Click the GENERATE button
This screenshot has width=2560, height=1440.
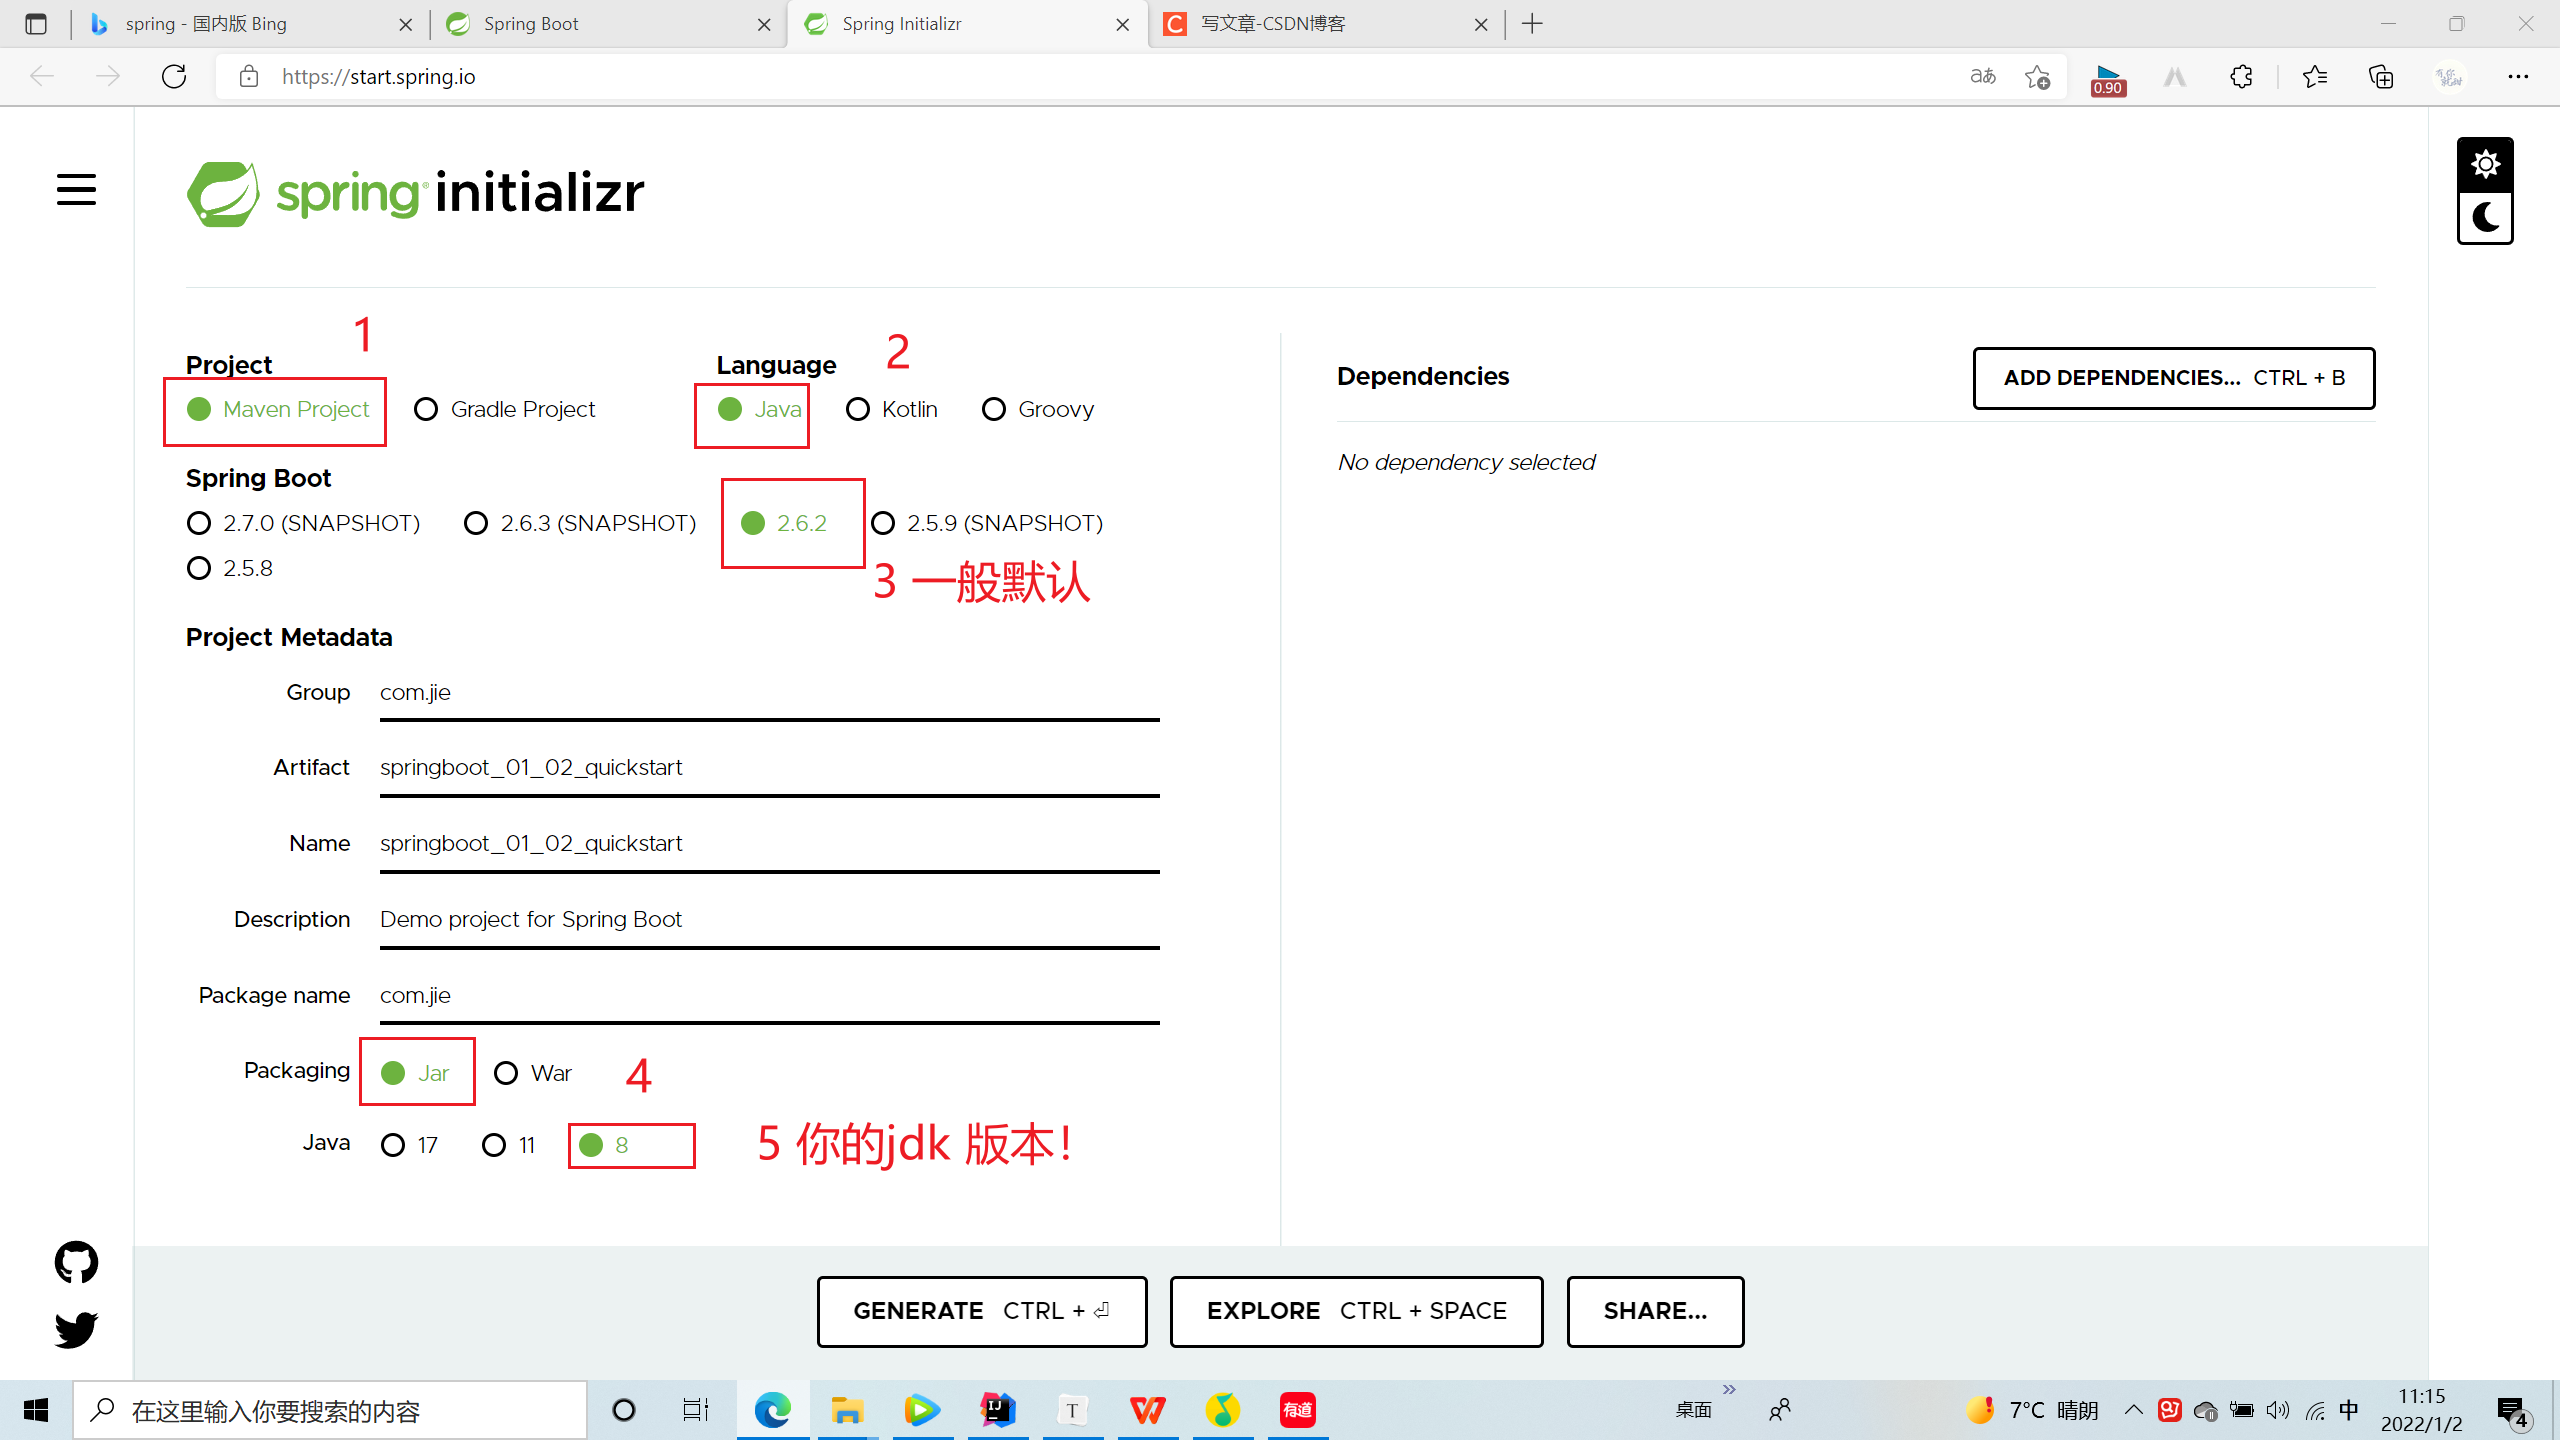(x=981, y=1311)
